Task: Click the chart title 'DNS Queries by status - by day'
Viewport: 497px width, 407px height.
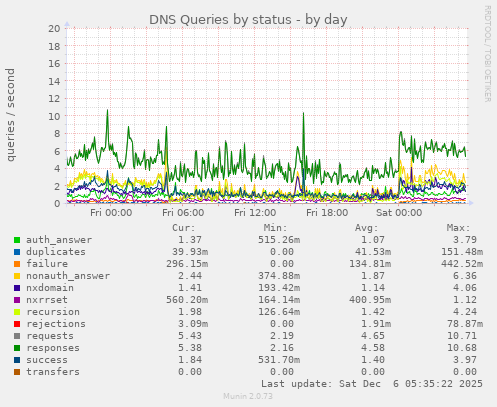Action: click(x=248, y=20)
